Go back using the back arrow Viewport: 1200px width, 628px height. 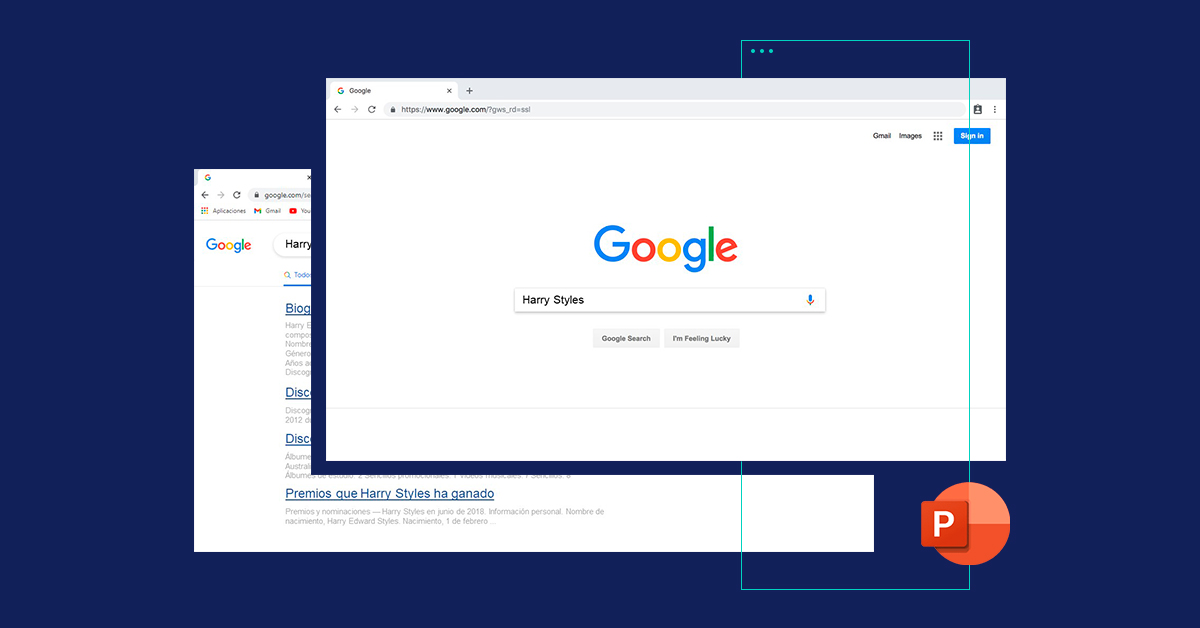tap(337, 108)
